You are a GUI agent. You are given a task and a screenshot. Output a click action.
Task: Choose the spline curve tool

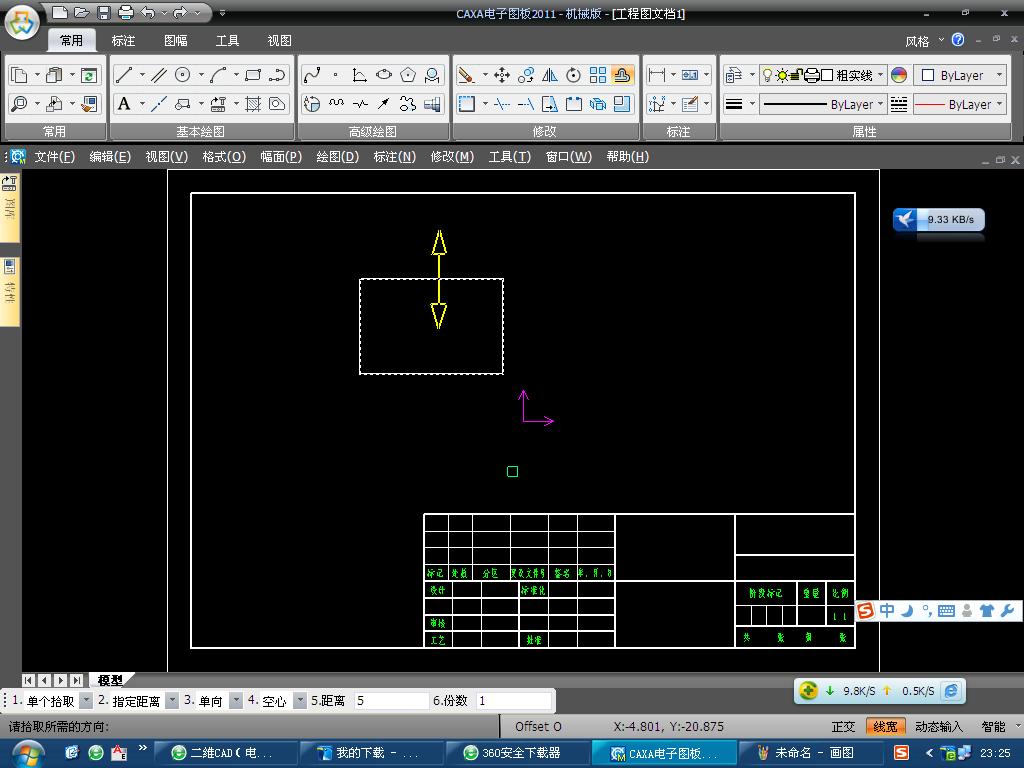coord(312,75)
